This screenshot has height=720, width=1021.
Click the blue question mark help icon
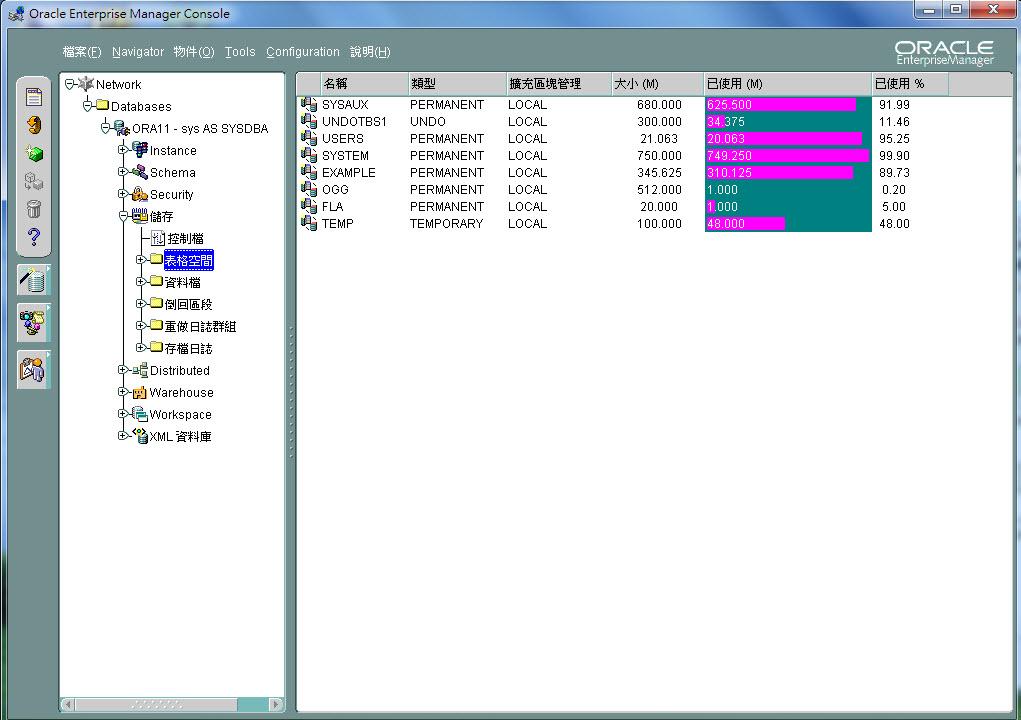point(34,237)
